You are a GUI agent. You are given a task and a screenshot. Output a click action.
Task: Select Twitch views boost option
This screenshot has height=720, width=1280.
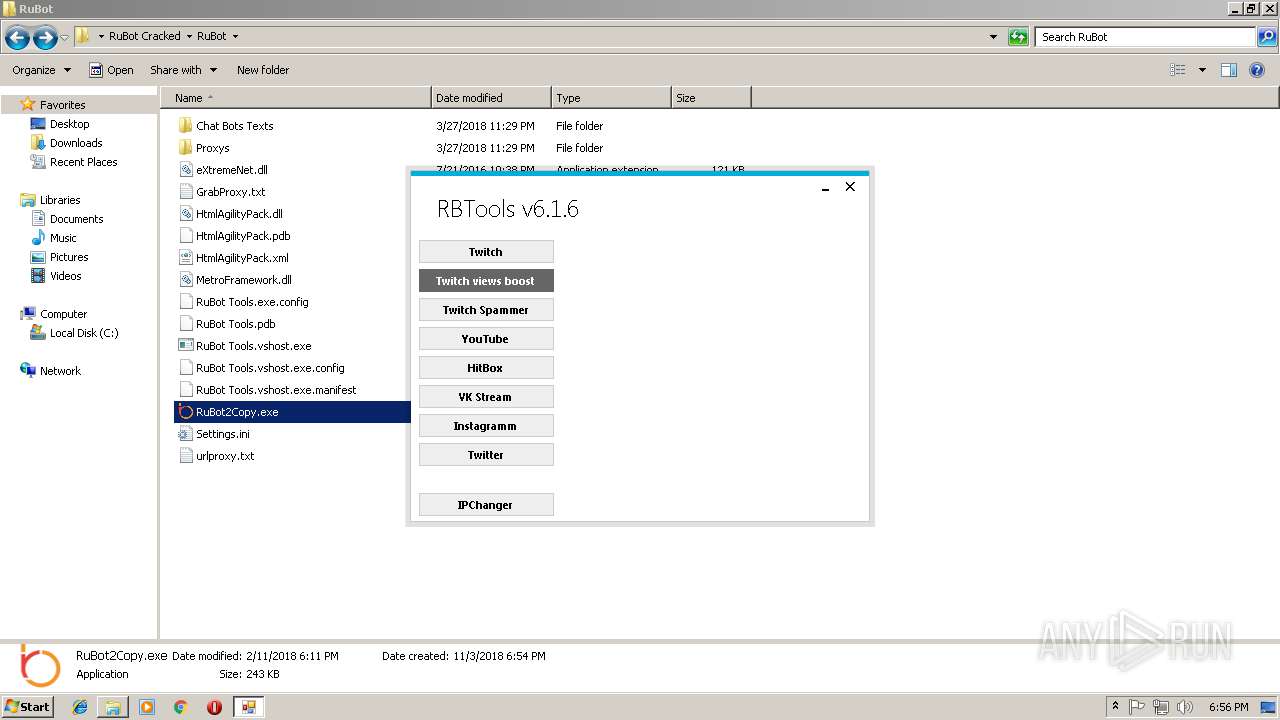point(486,281)
